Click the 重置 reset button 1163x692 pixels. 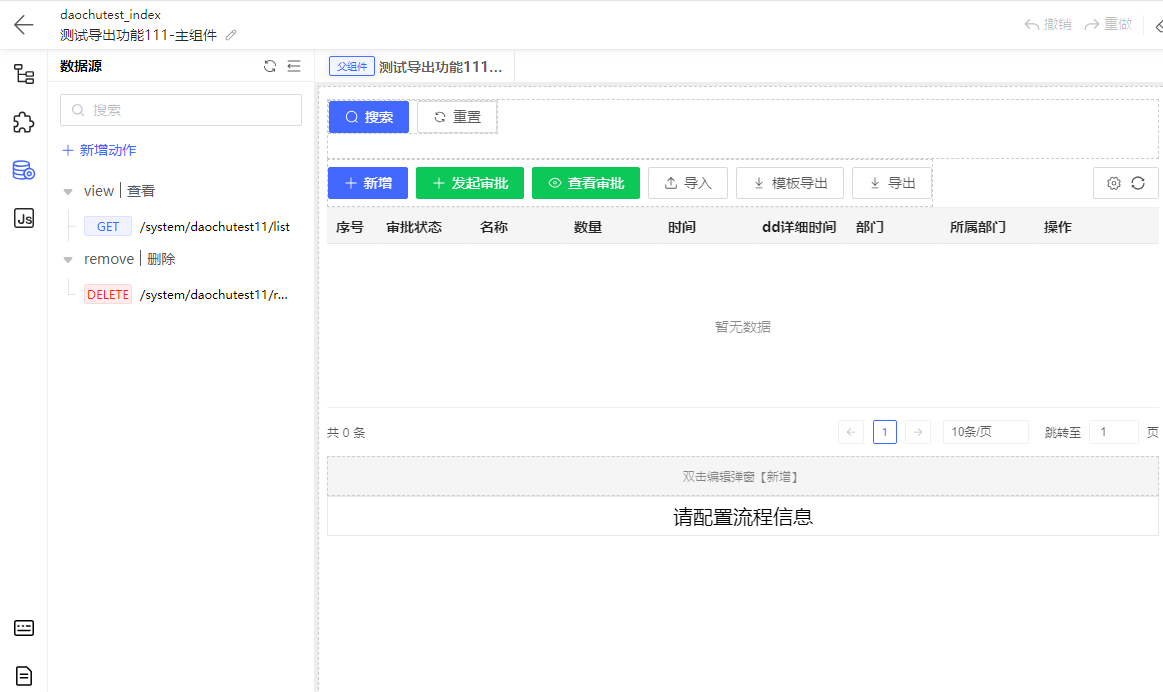[x=458, y=117]
